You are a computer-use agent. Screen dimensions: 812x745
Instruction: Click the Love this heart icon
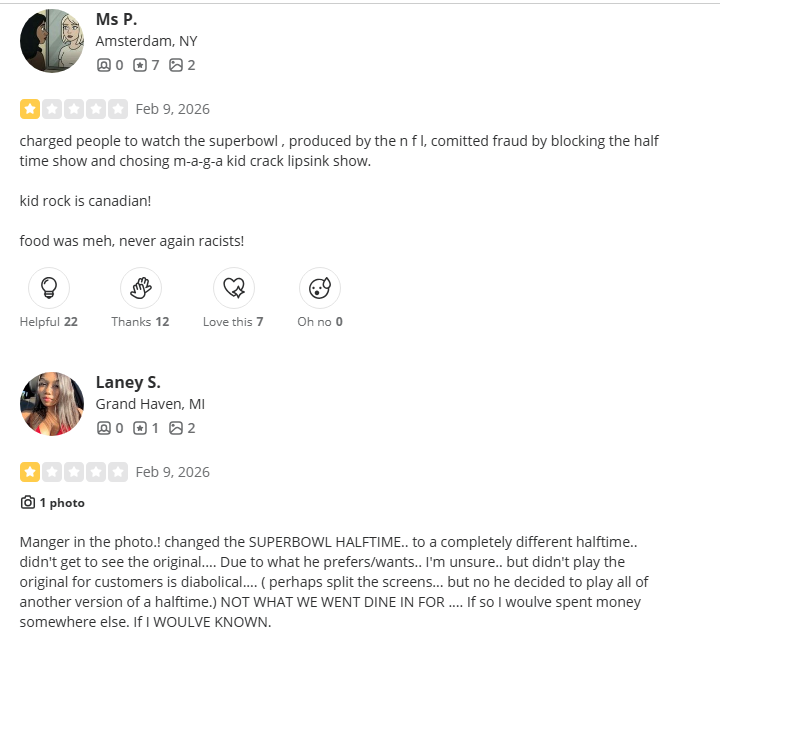[234, 288]
